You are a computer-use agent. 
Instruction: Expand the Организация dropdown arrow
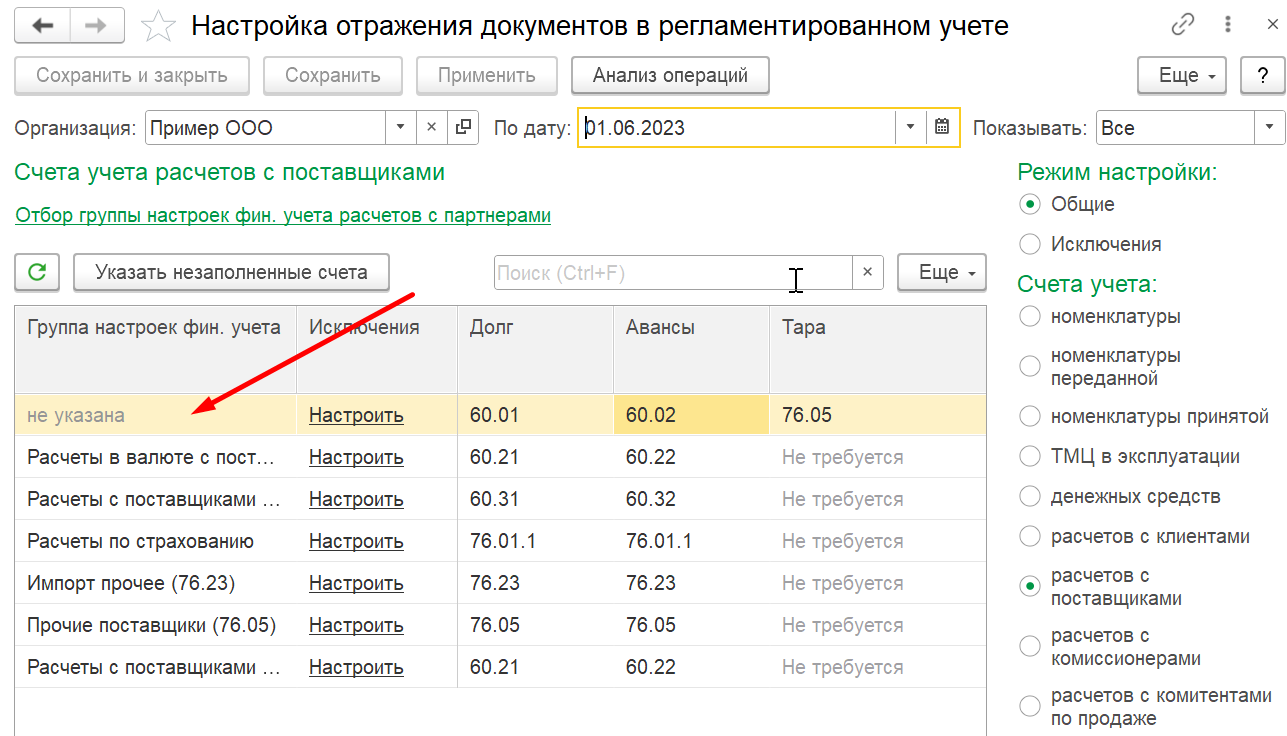click(x=401, y=128)
